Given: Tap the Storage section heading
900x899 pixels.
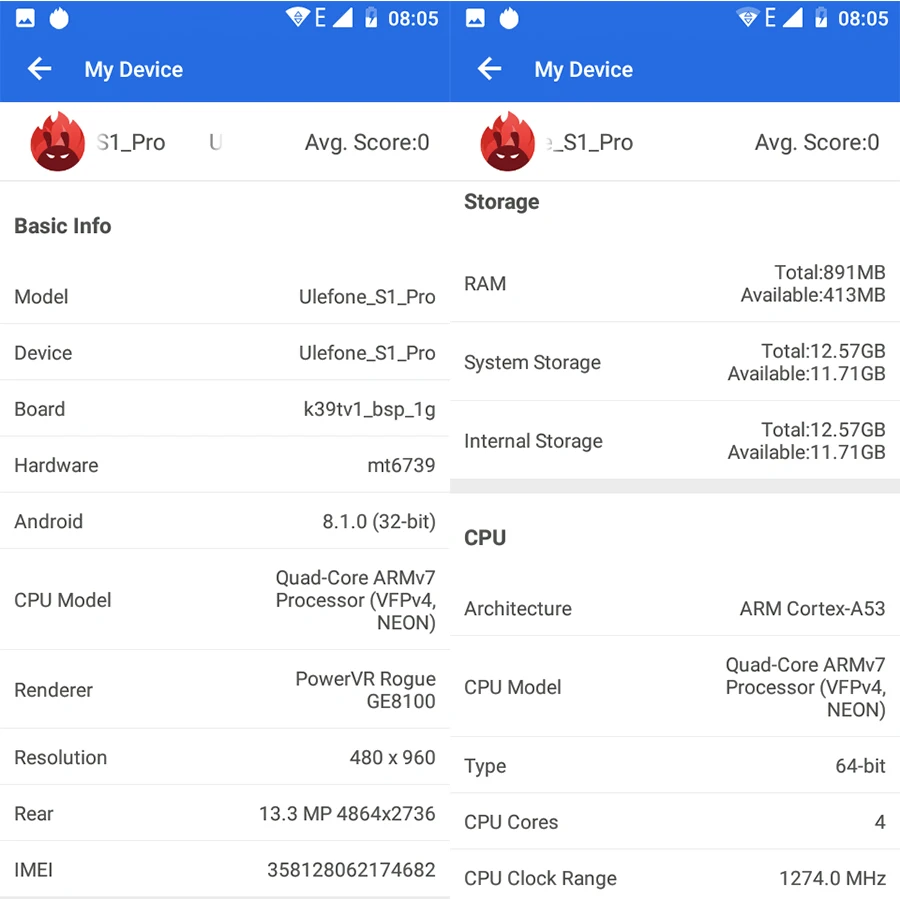Looking at the screenshot, I should click(501, 202).
